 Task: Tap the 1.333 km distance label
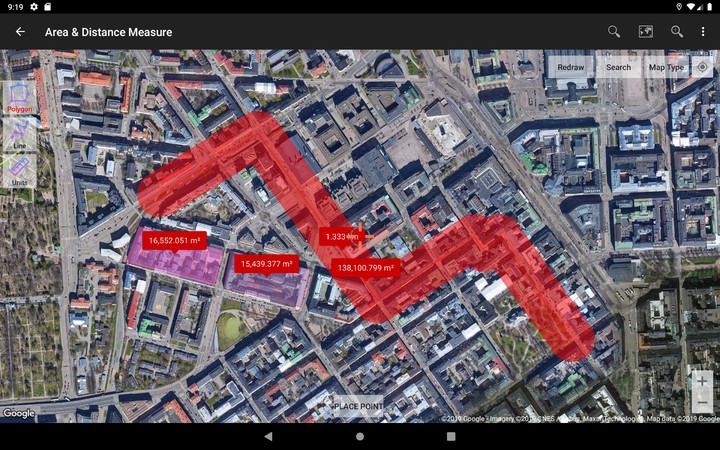[x=341, y=236]
